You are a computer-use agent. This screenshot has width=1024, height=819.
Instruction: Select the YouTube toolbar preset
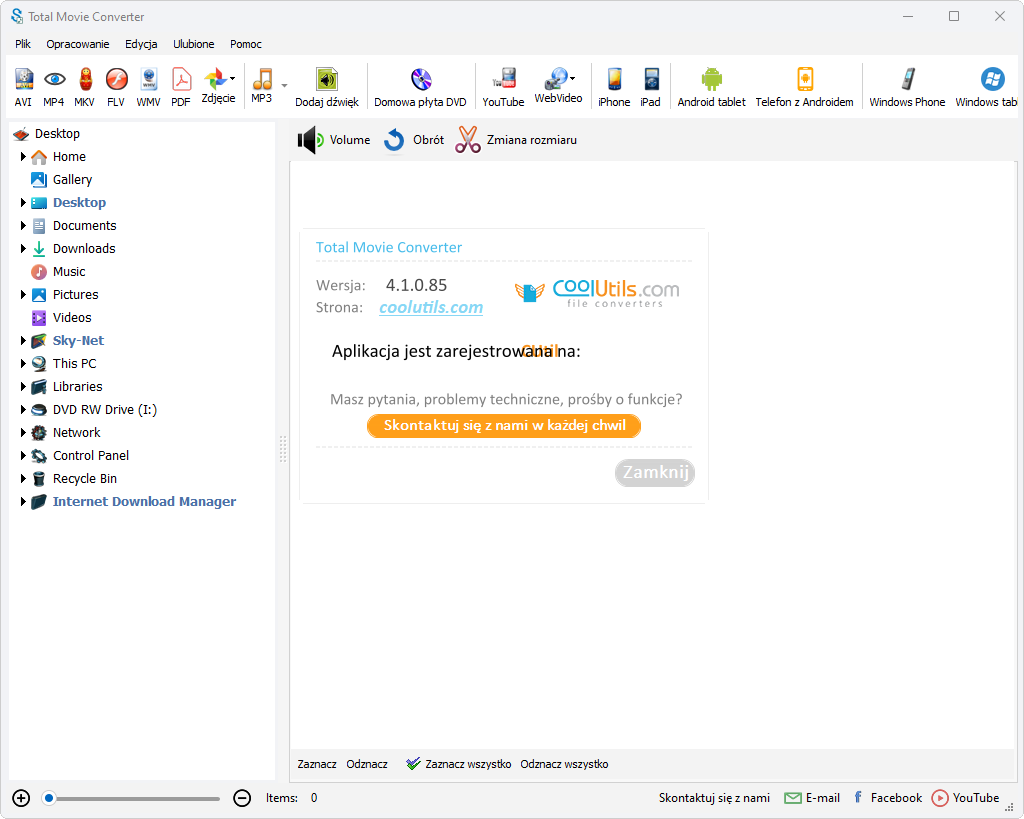pyautogui.click(x=504, y=86)
